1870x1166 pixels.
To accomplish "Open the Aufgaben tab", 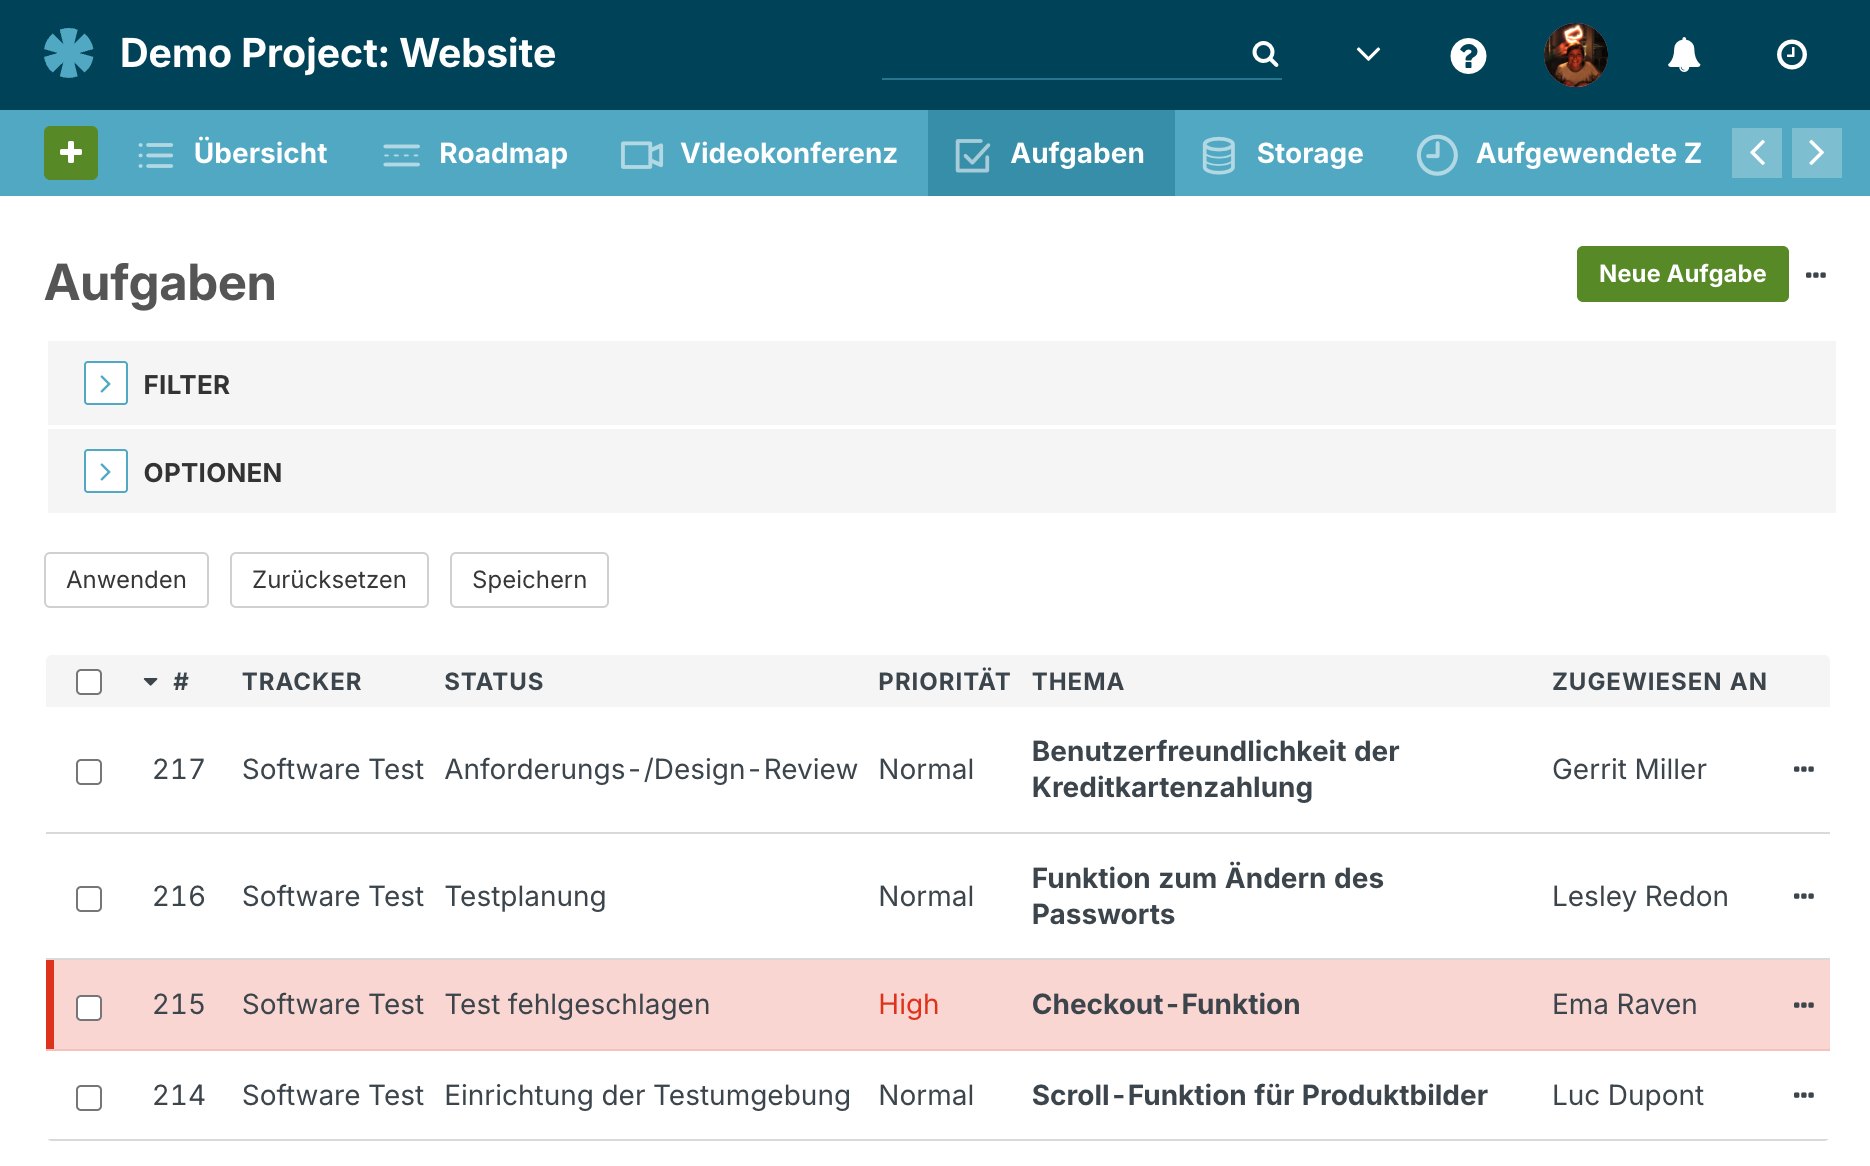I will 1051,153.
